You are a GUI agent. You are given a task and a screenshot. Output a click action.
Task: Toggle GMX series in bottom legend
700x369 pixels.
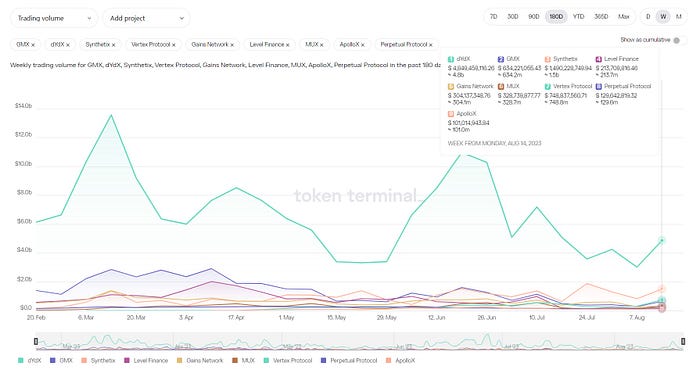[x=61, y=360]
